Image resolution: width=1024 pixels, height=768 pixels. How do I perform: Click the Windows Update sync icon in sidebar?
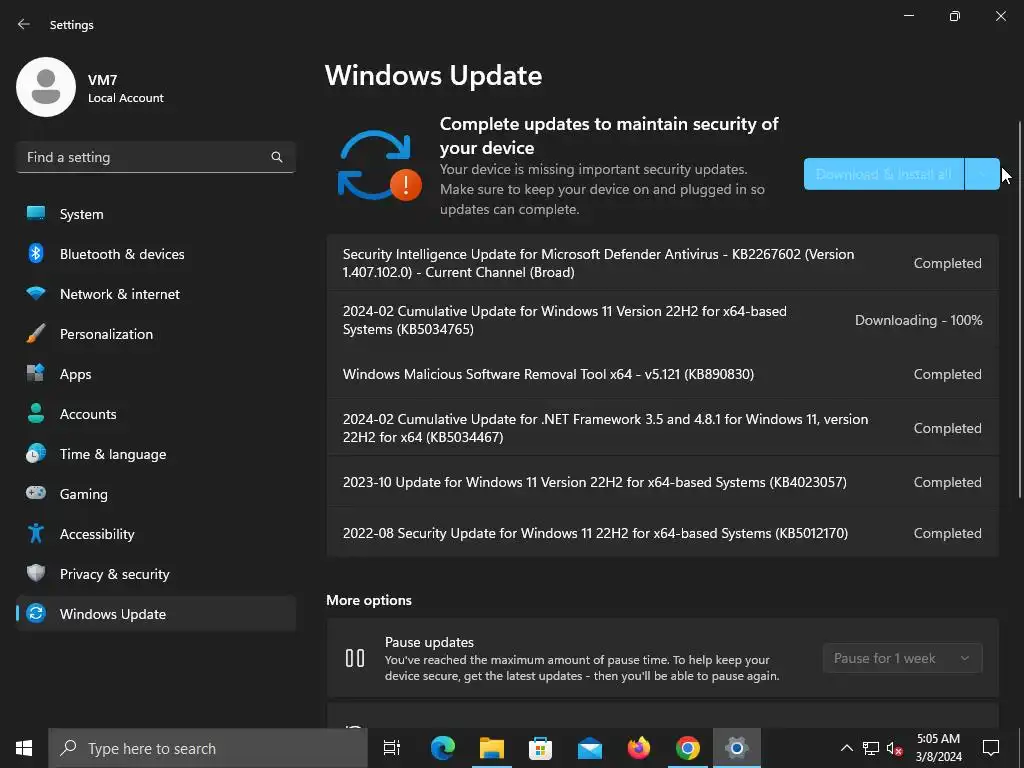(36, 613)
